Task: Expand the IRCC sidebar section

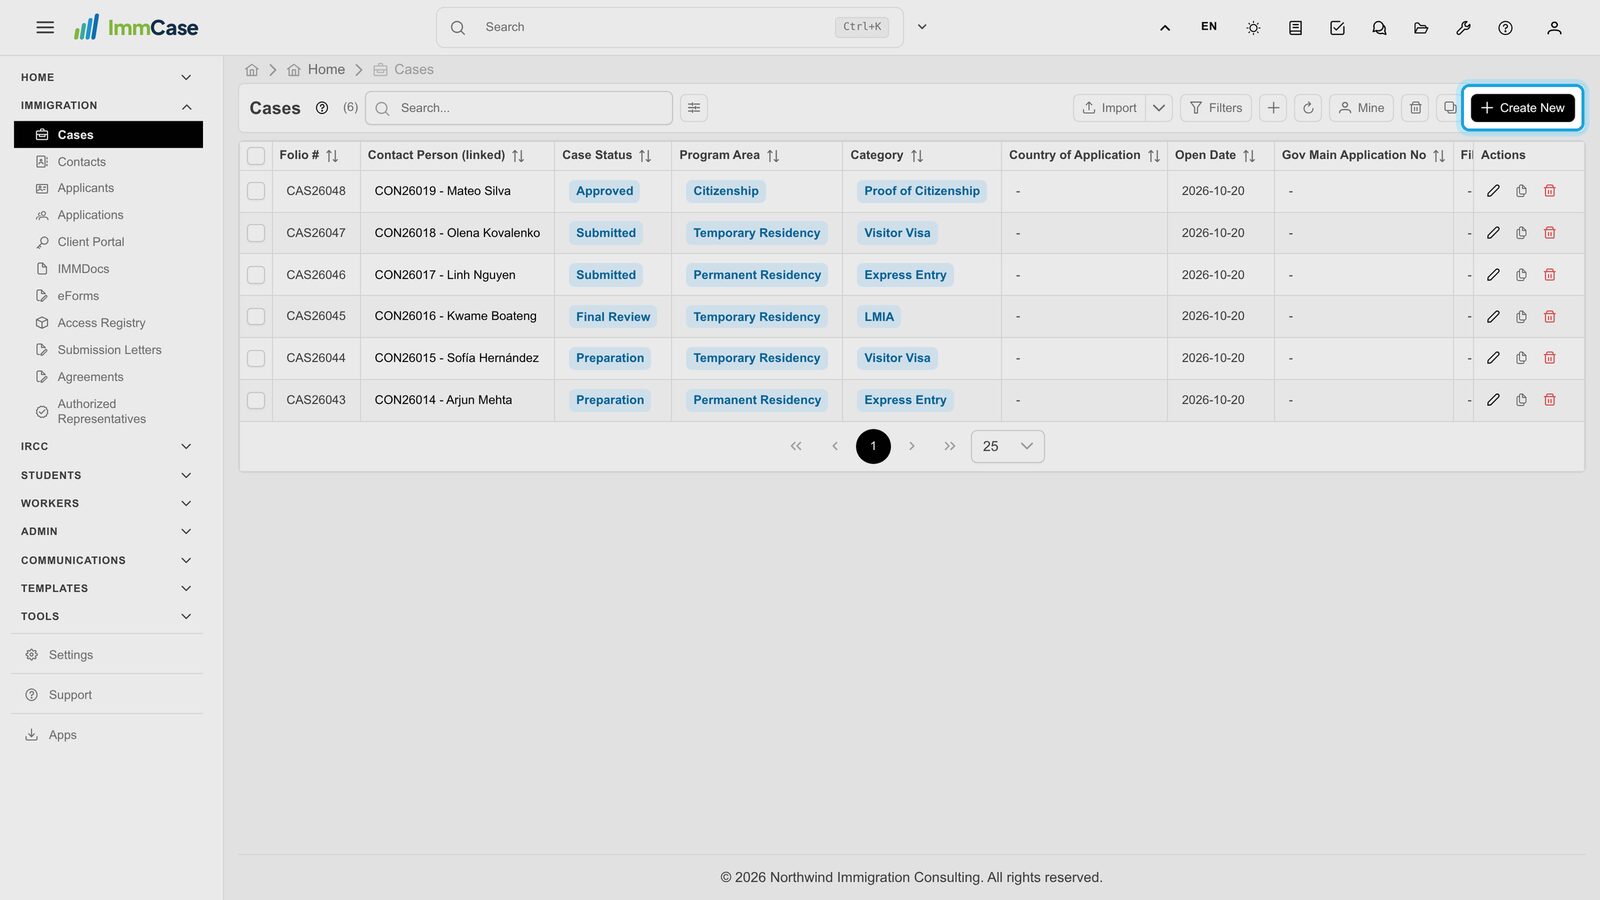Action: [x=106, y=447]
